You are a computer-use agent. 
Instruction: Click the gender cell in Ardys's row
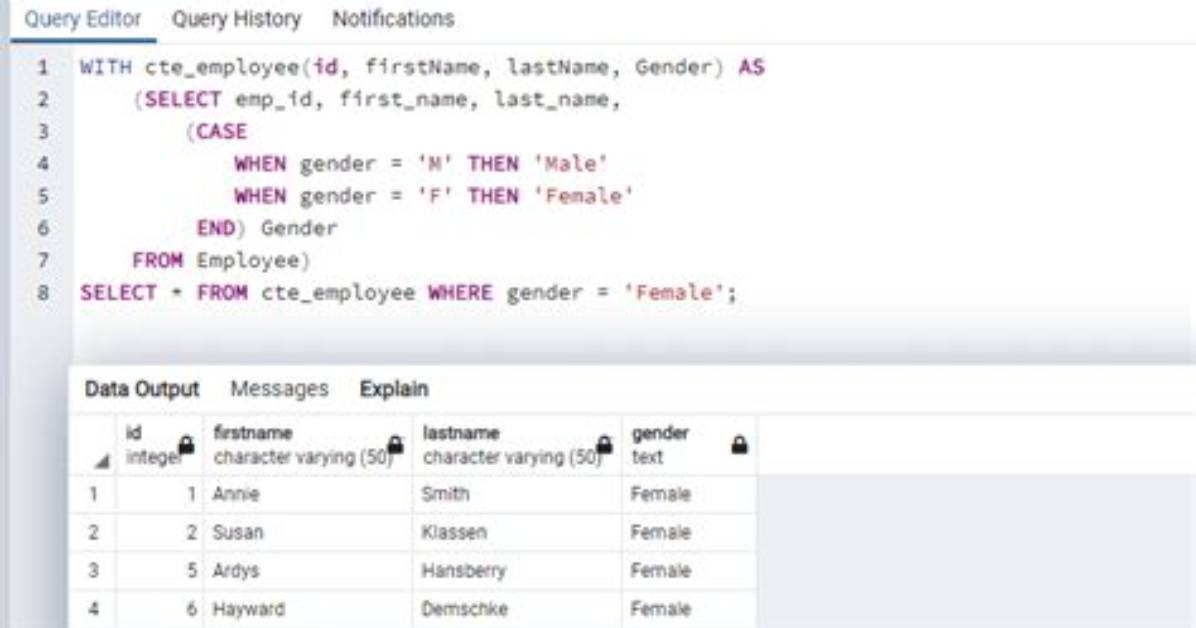[x=690, y=571]
